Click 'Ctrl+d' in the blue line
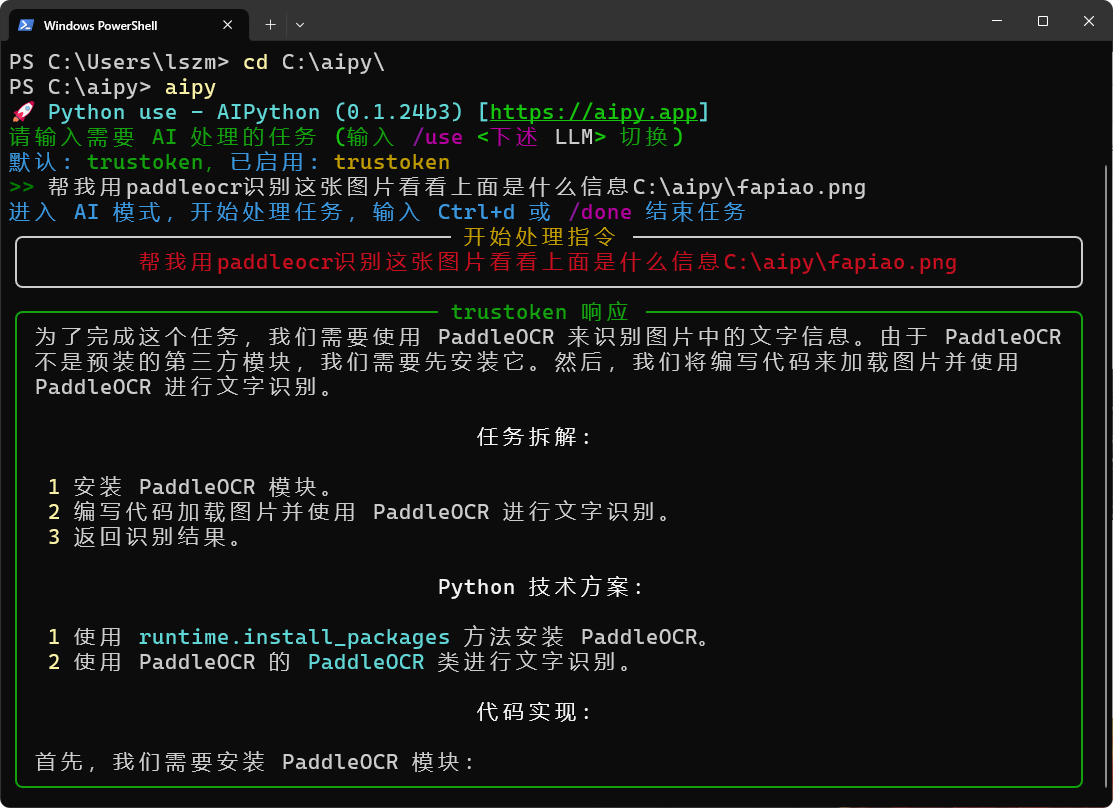Image resolution: width=1113 pixels, height=808 pixels. click(476, 212)
